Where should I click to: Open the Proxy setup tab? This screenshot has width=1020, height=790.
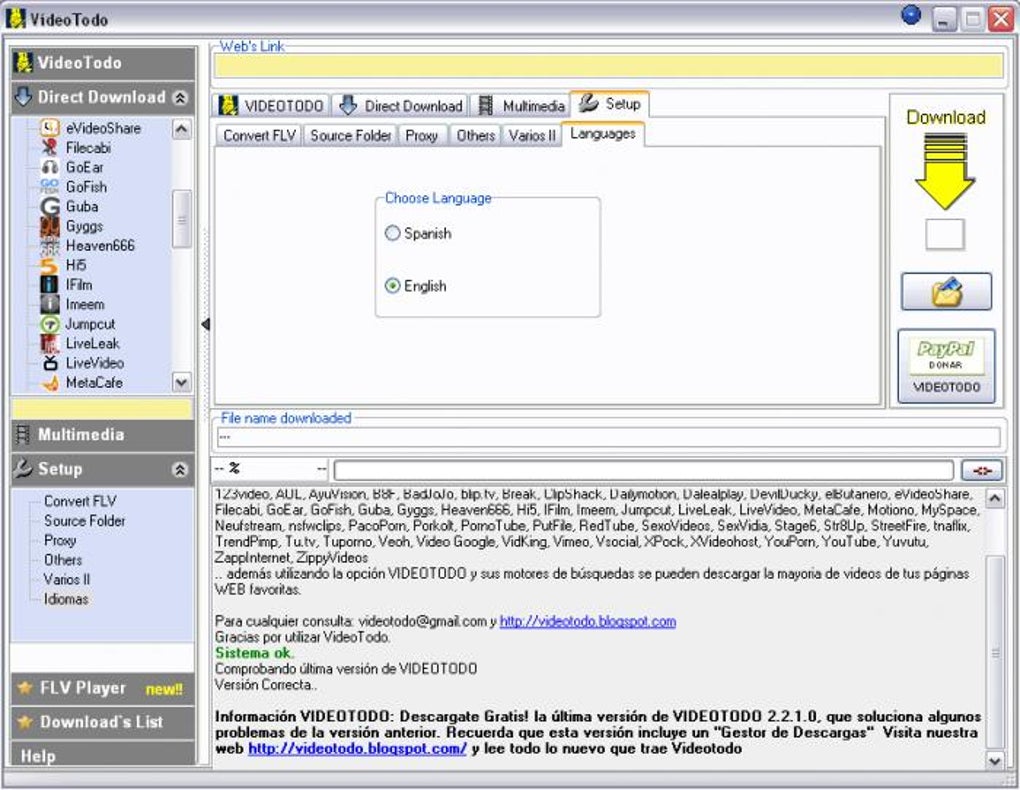point(422,135)
